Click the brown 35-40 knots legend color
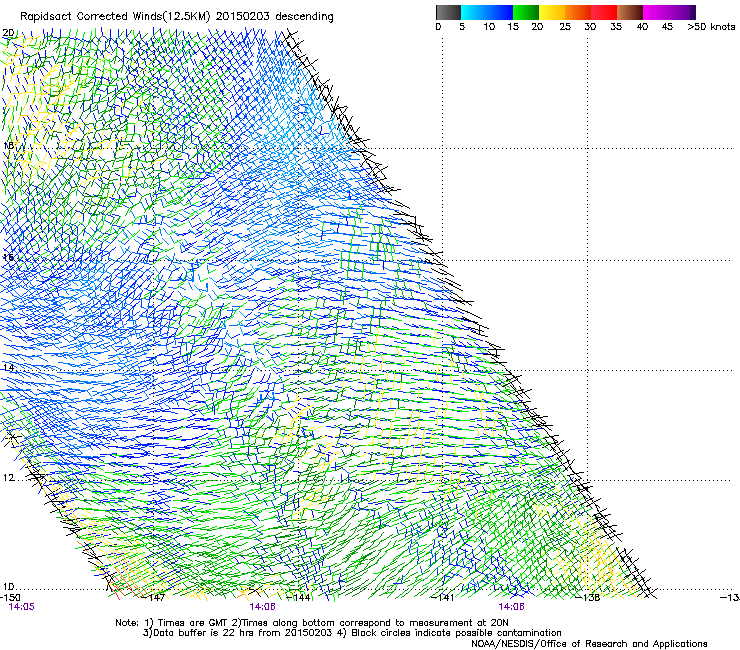740x650 pixels. coord(630,12)
